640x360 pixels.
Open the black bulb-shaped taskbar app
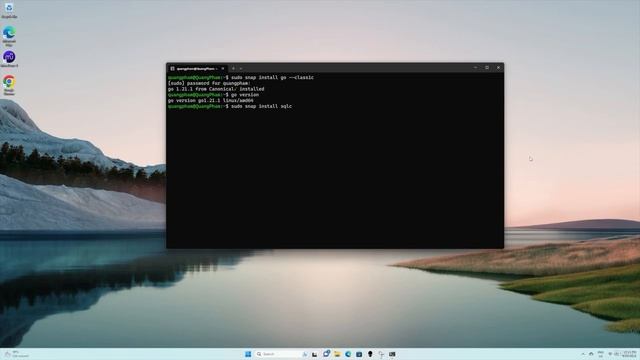click(x=370, y=354)
